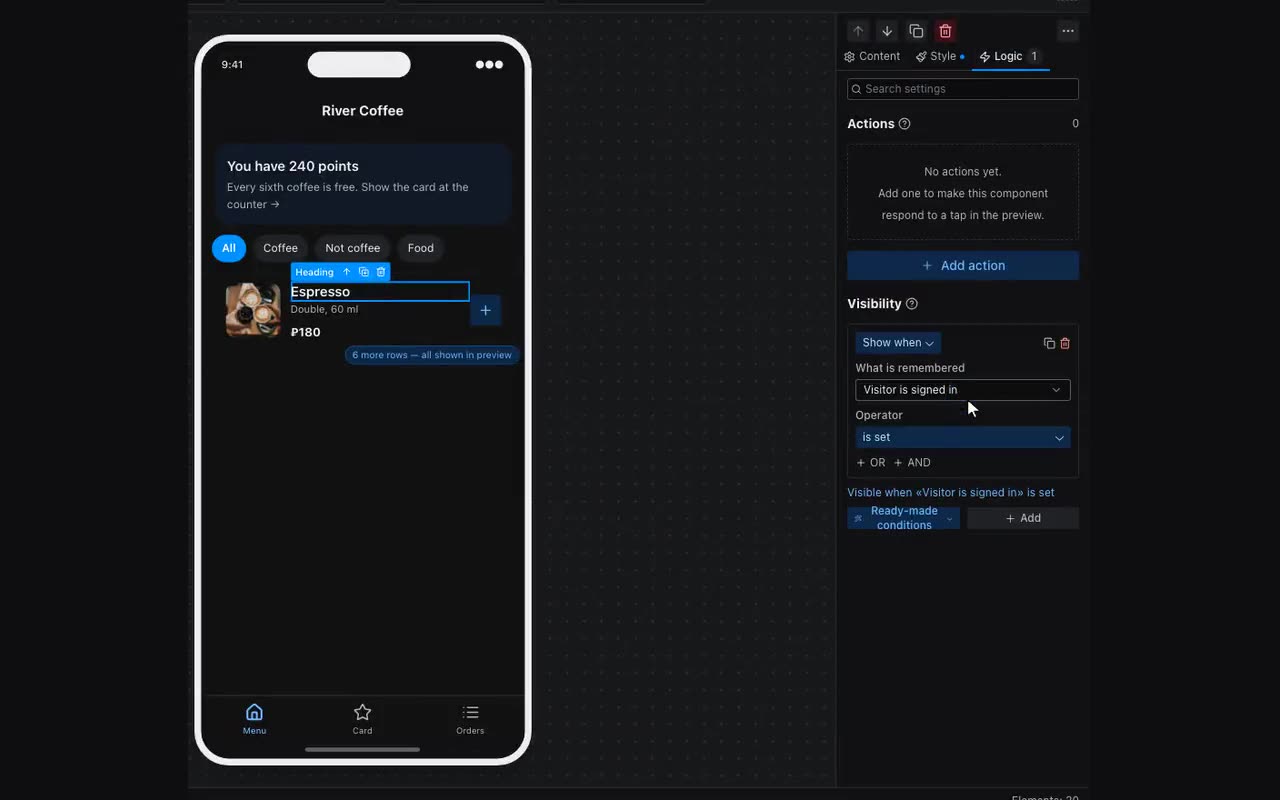Select the All filter chip in preview

229,248
